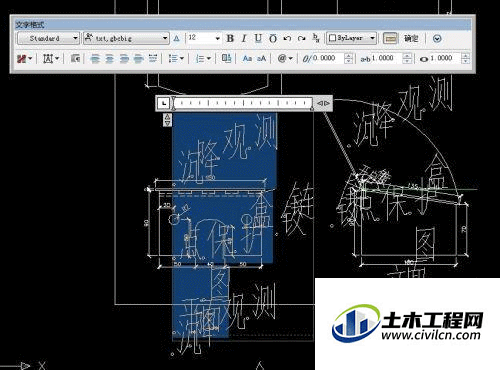Click the oblique angle 0.0000 field
Image resolution: width=500 pixels, height=370 pixels.
coord(328,58)
